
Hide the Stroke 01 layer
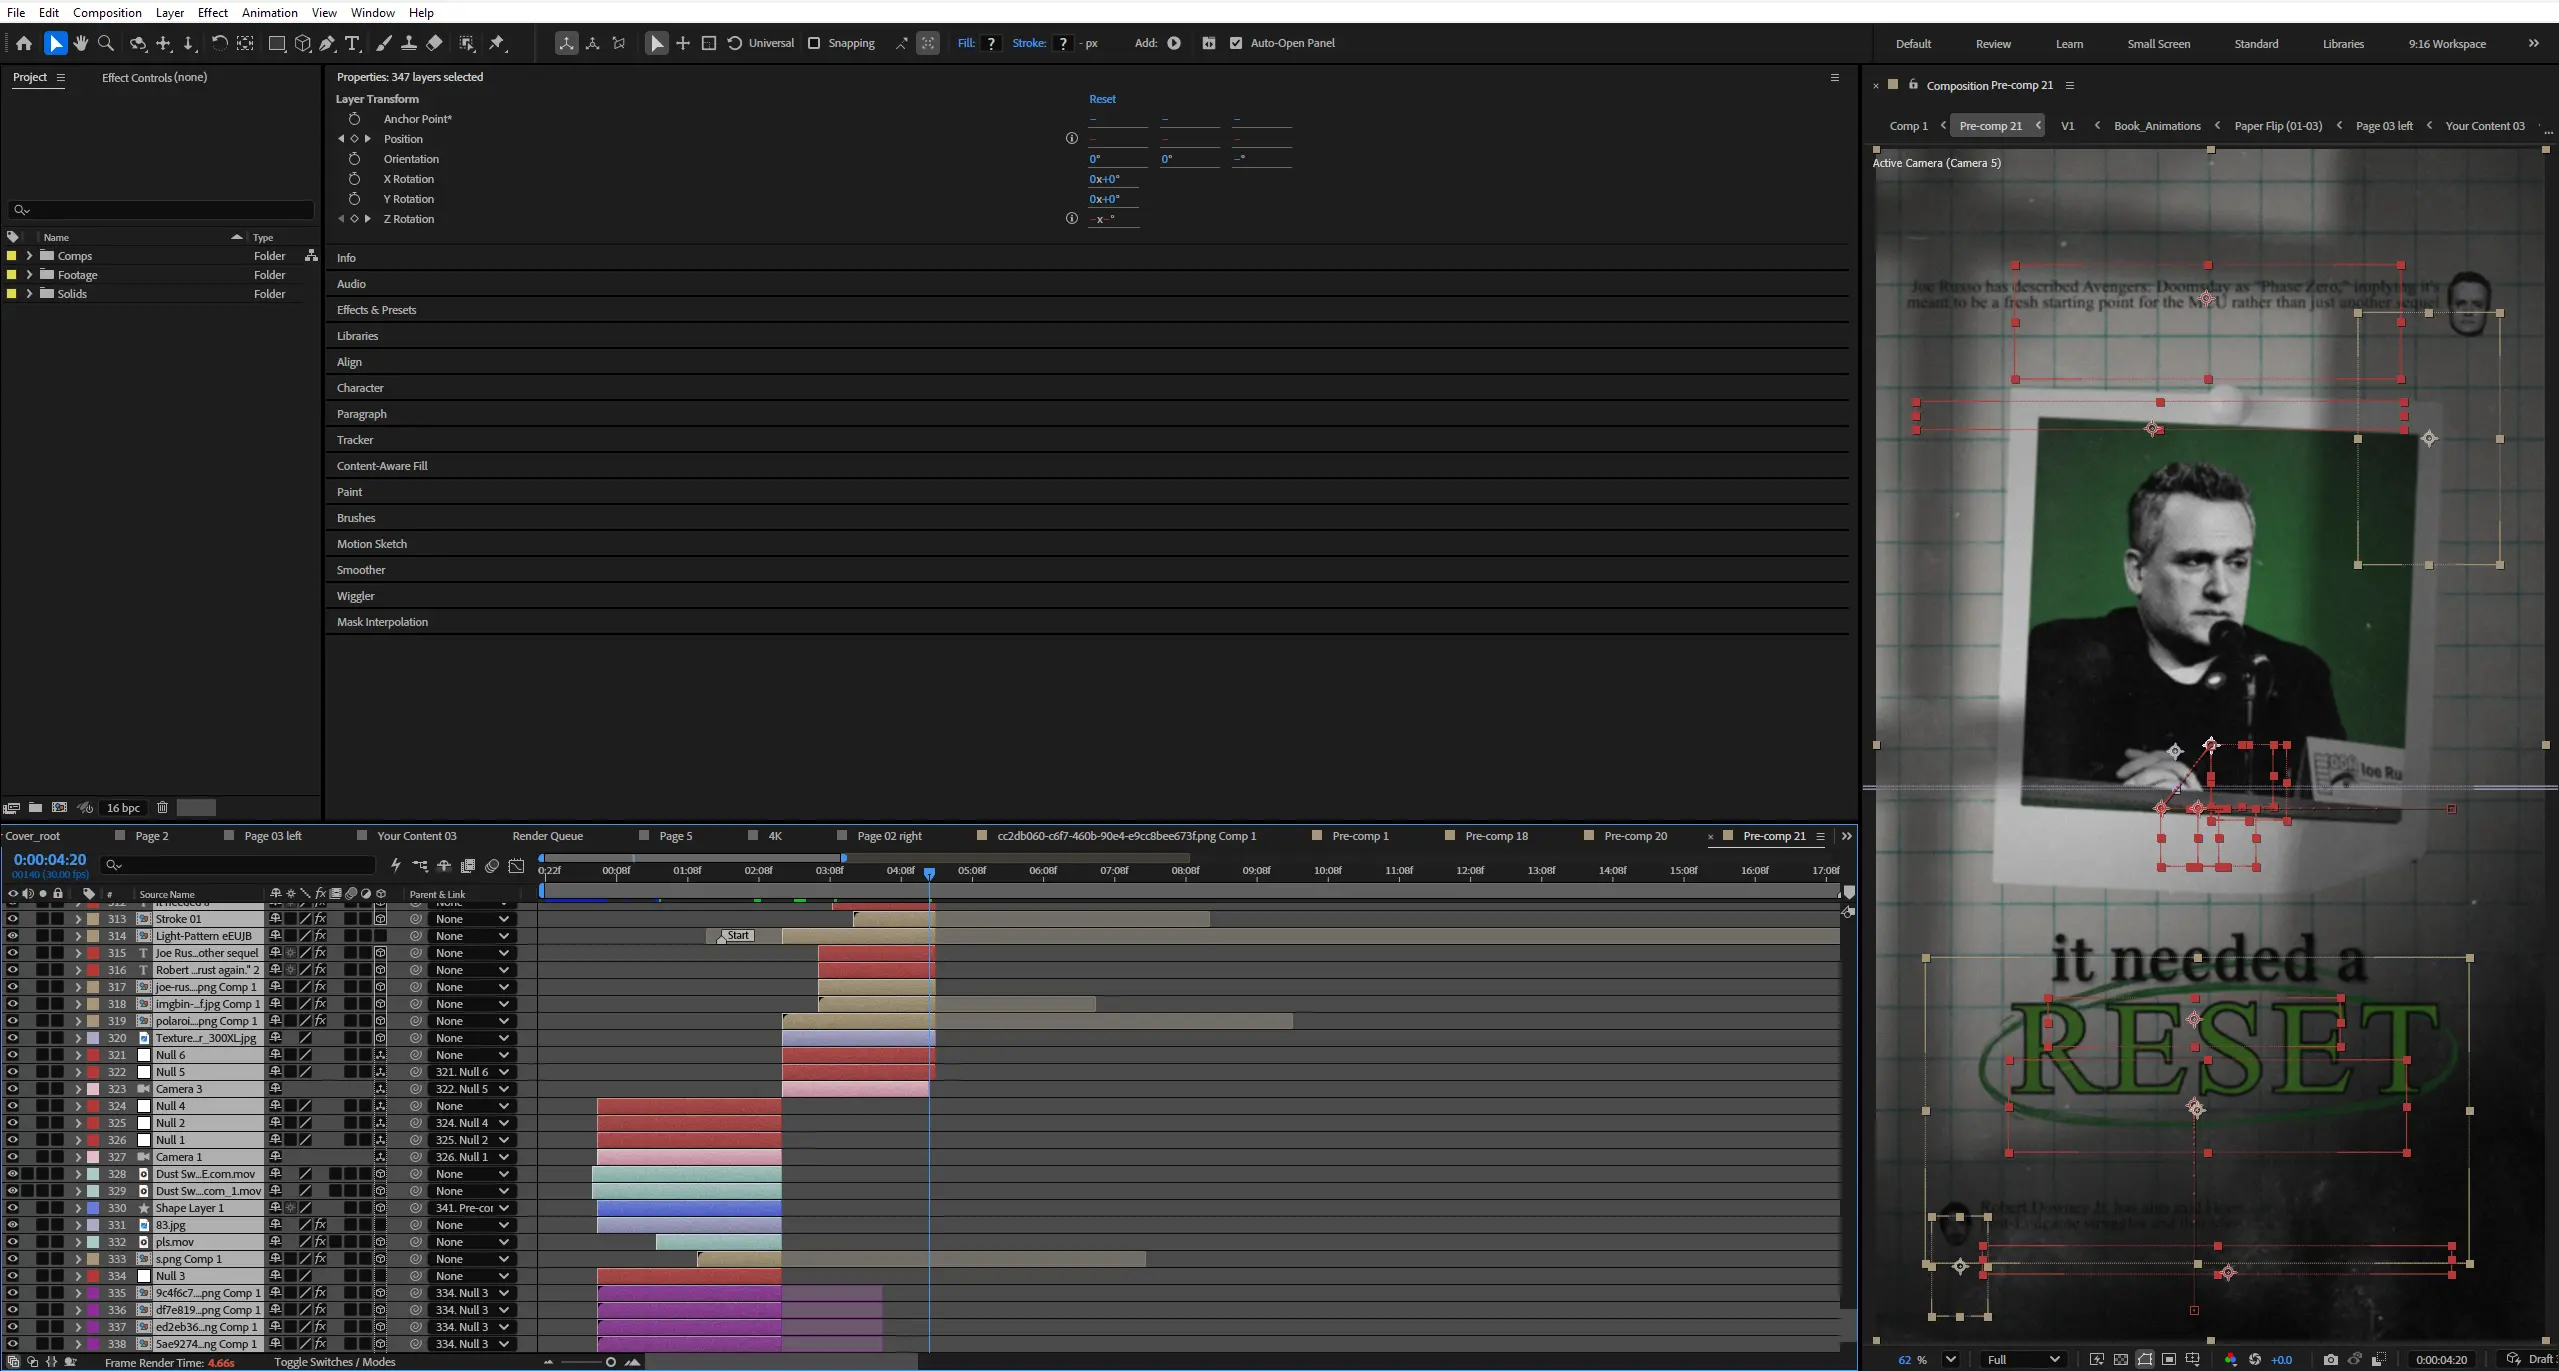click(x=12, y=919)
